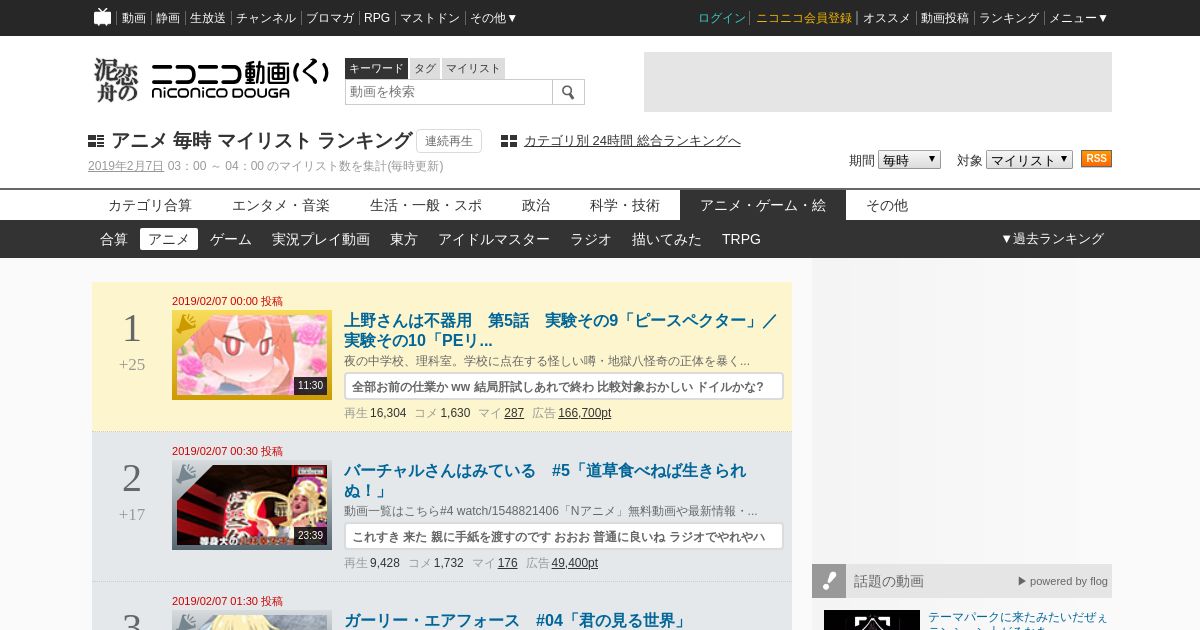Open 動画 in top navigation
The image size is (1200, 630).
[x=134, y=18]
